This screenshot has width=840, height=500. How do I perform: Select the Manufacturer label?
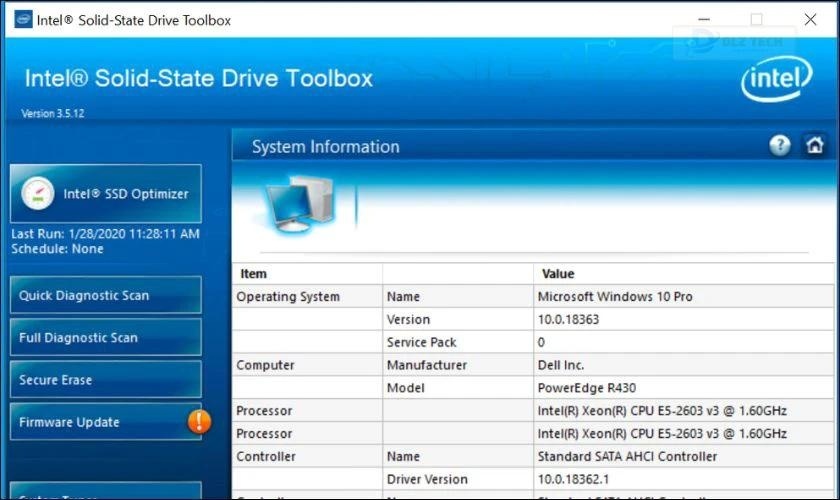click(x=426, y=365)
